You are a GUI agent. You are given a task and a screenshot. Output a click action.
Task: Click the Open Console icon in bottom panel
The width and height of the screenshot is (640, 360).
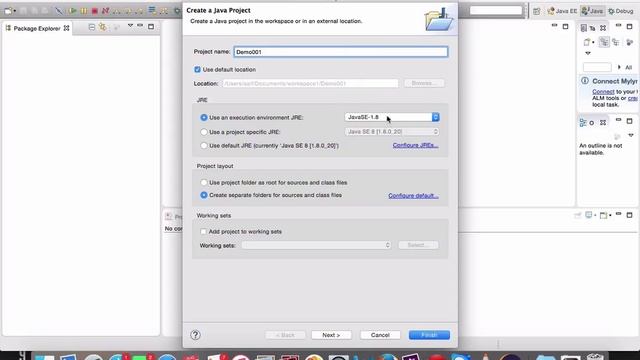pyautogui.click(x=603, y=215)
